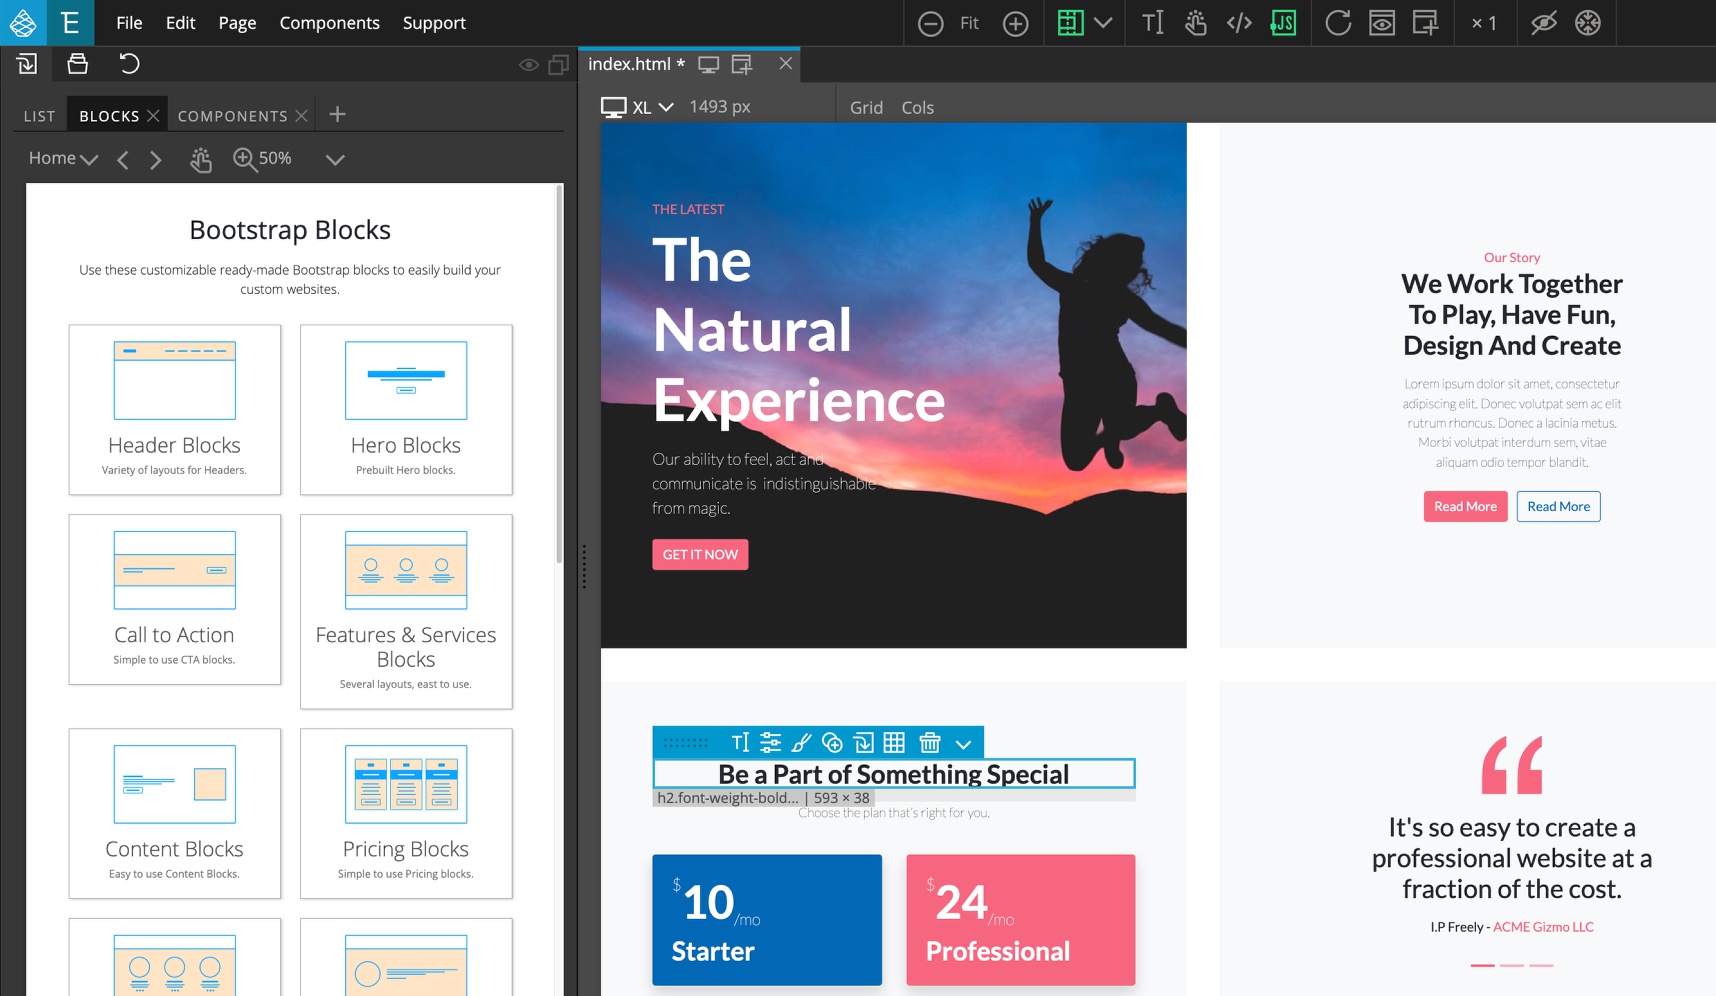
Task: Toggle the Grid option in page view bar
Action: click(866, 107)
